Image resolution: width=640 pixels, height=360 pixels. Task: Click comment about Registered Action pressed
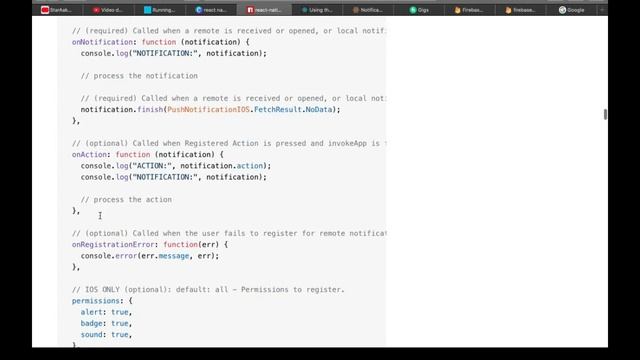pos(229,143)
